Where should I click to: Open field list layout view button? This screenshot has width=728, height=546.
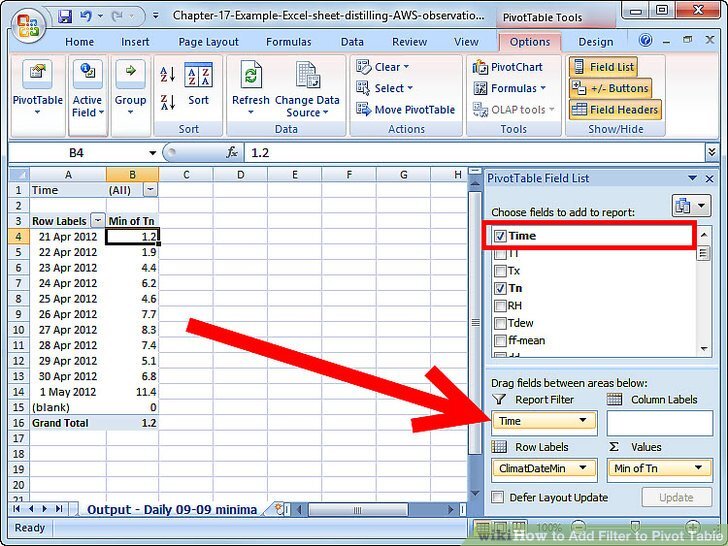coord(691,205)
